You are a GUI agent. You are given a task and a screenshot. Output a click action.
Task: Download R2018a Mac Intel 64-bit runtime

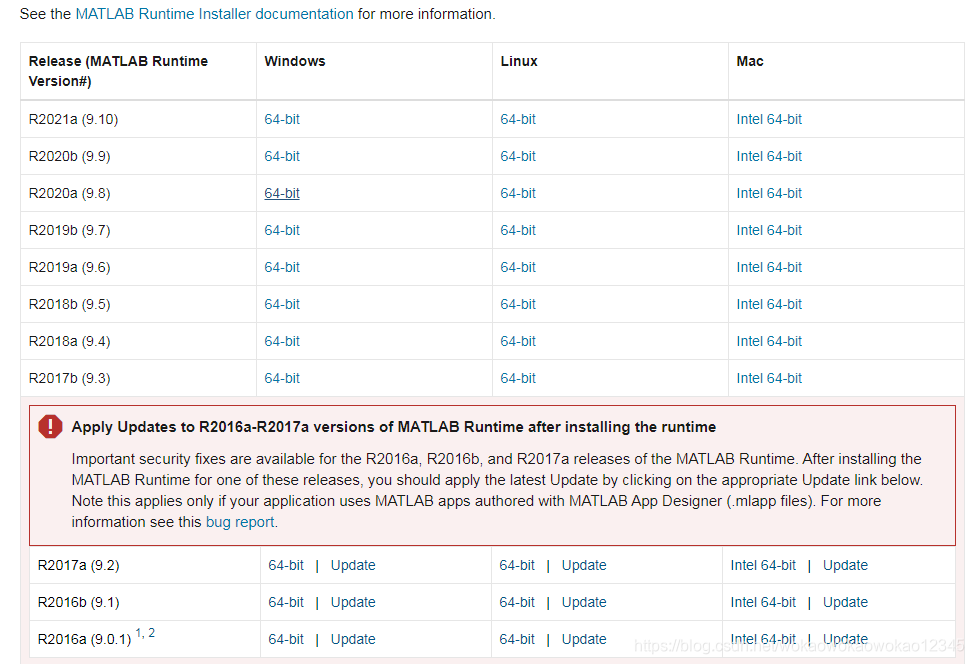769,341
